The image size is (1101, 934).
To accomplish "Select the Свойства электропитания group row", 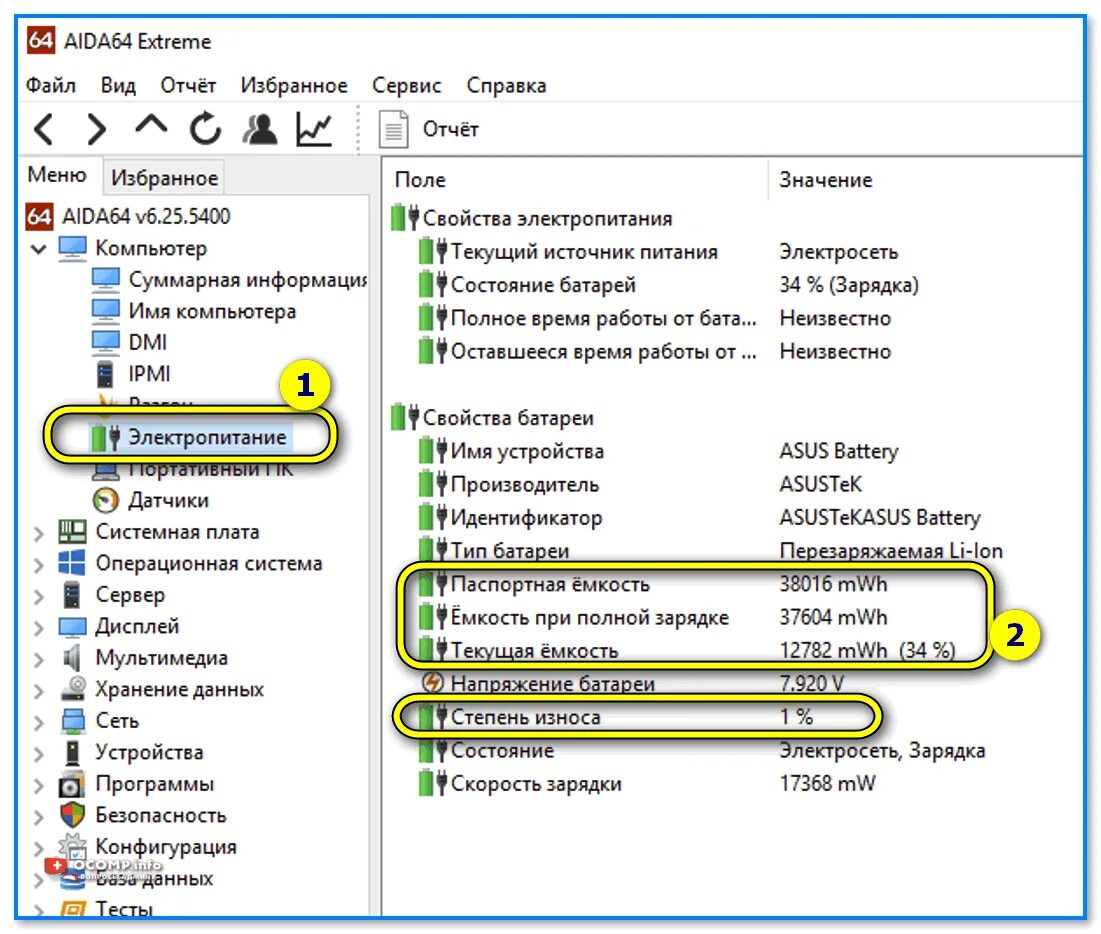I will 532,218.
